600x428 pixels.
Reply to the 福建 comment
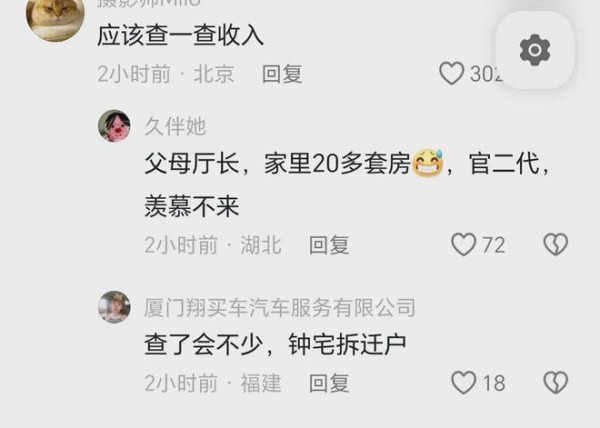pos(329,383)
